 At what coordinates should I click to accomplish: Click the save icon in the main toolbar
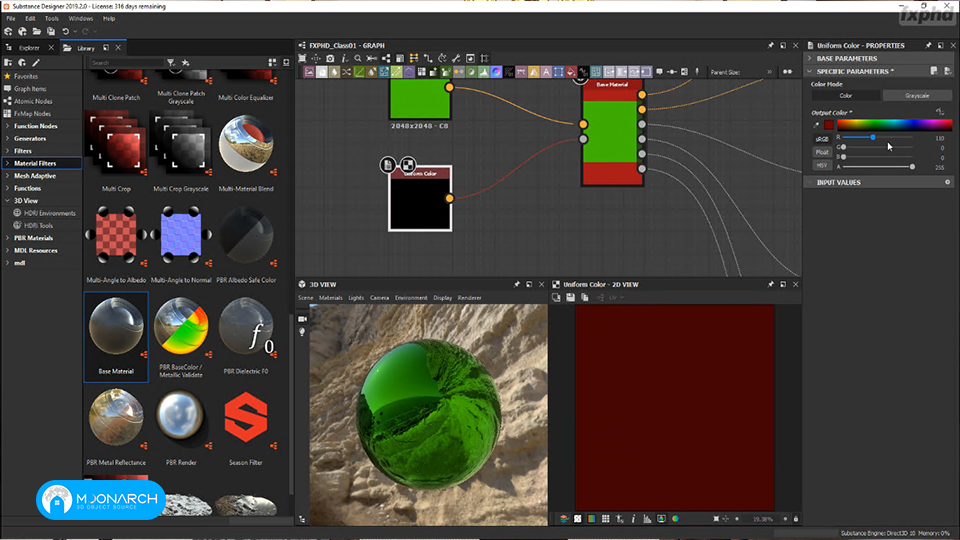[51, 31]
